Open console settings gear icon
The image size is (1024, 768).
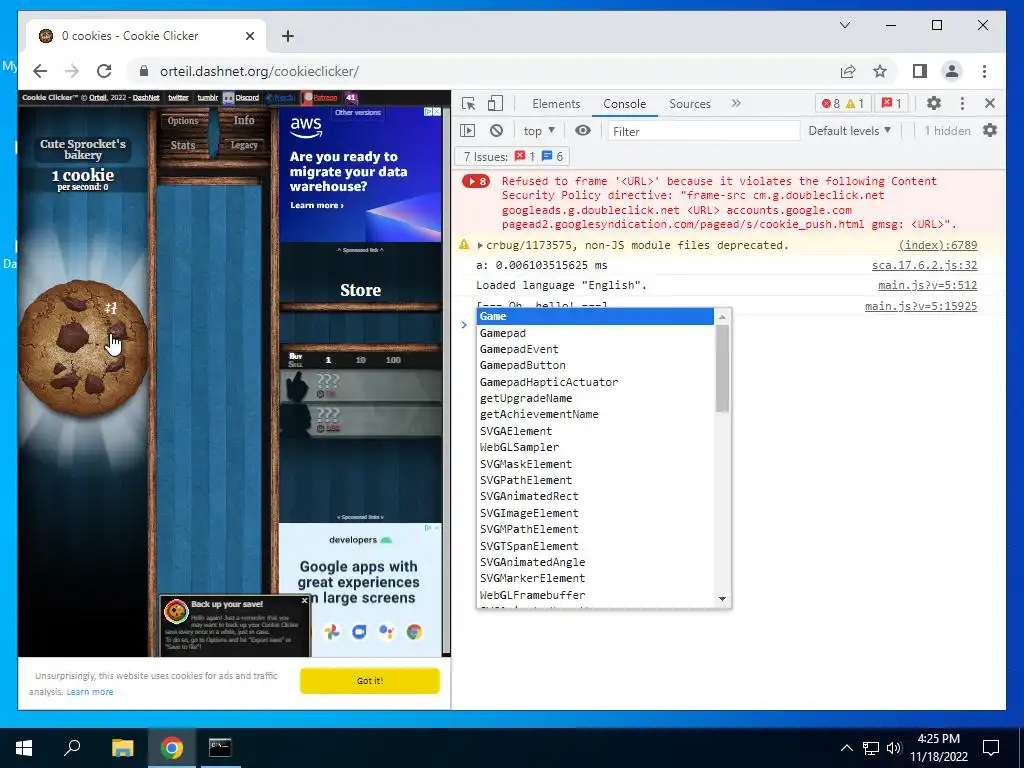[x=990, y=131]
